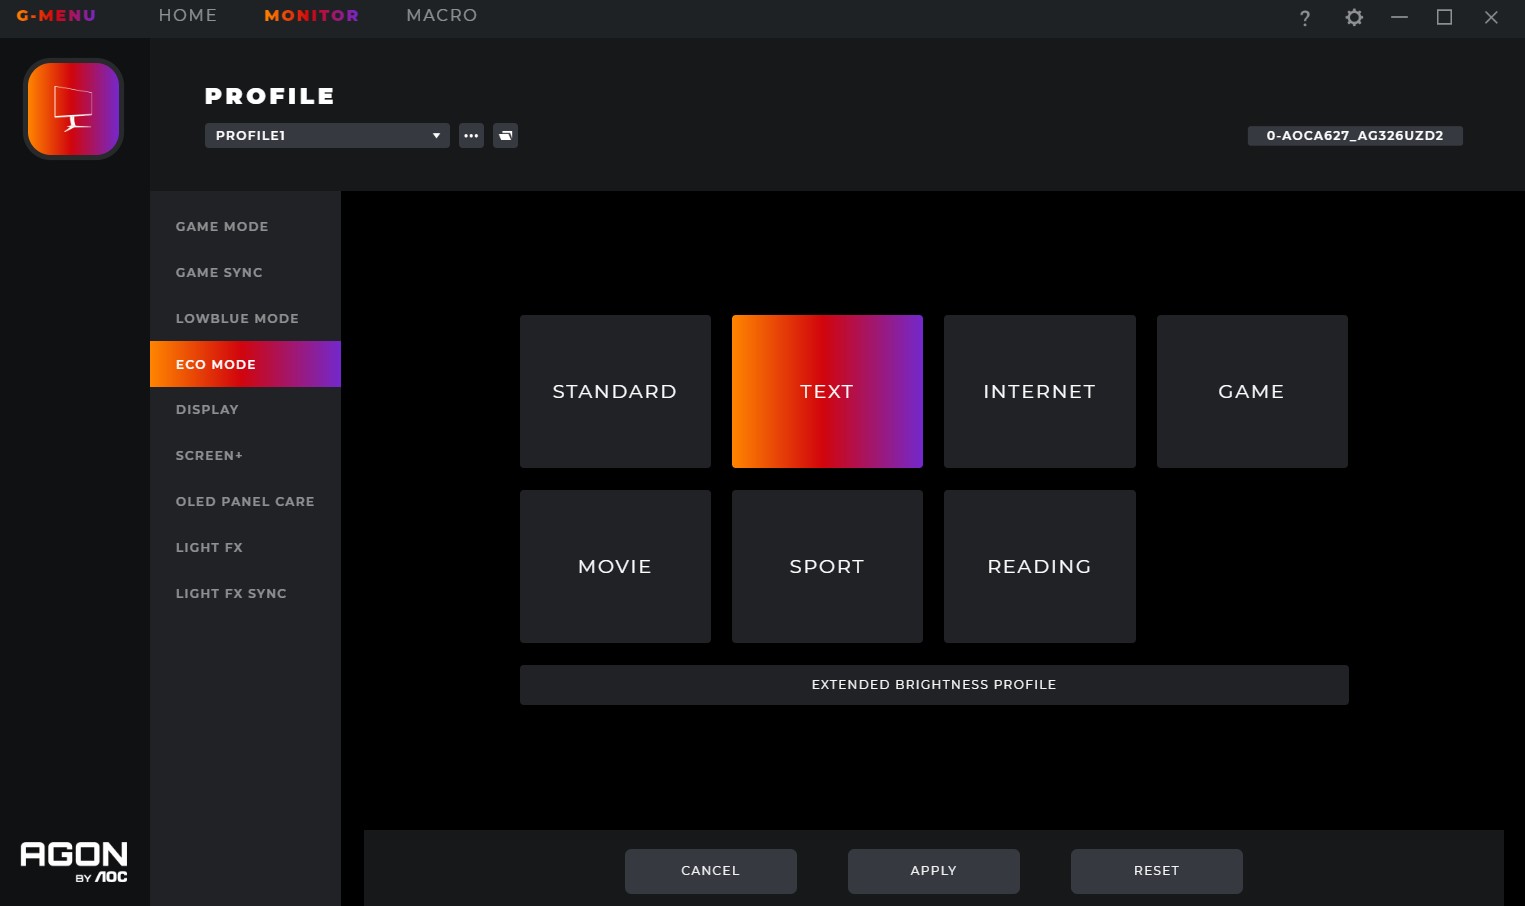Image resolution: width=1525 pixels, height=906 pixels.
Task: Click the monitor logo icon in the sidebar
Action: tap(73, 109)
